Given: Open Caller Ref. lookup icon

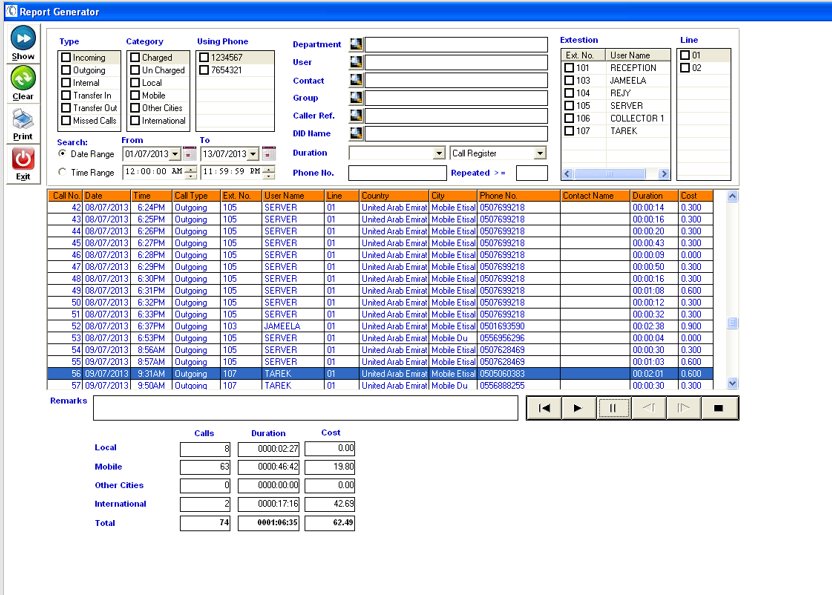Looking at the screenshot, I should click(356, 116).
